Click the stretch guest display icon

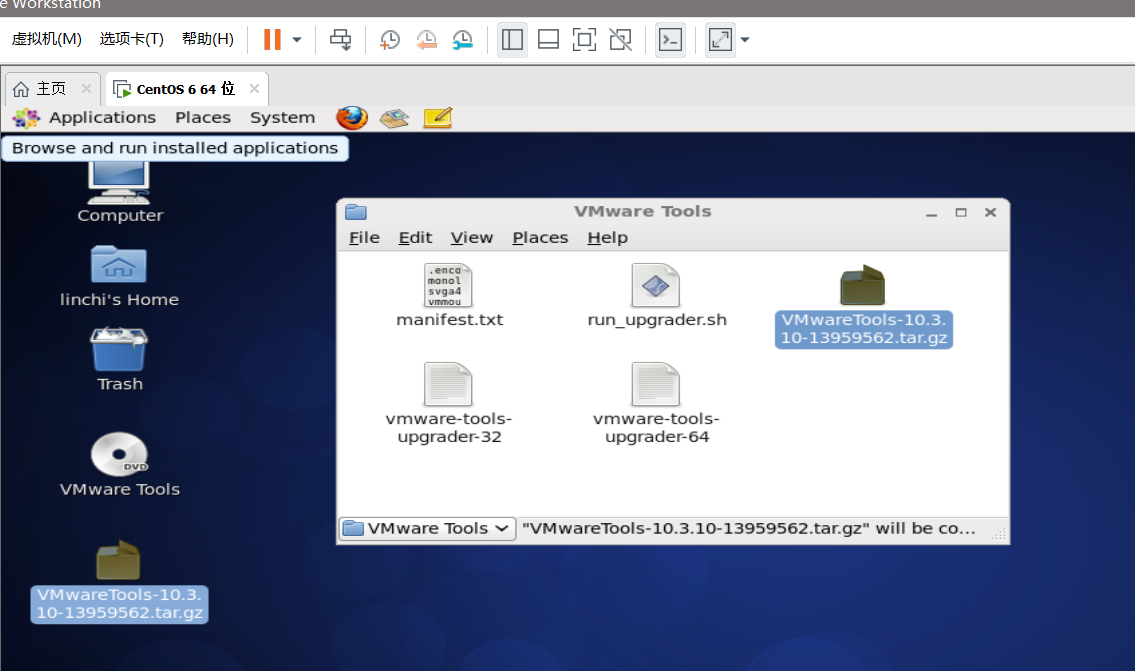click(x=720, y=39)
